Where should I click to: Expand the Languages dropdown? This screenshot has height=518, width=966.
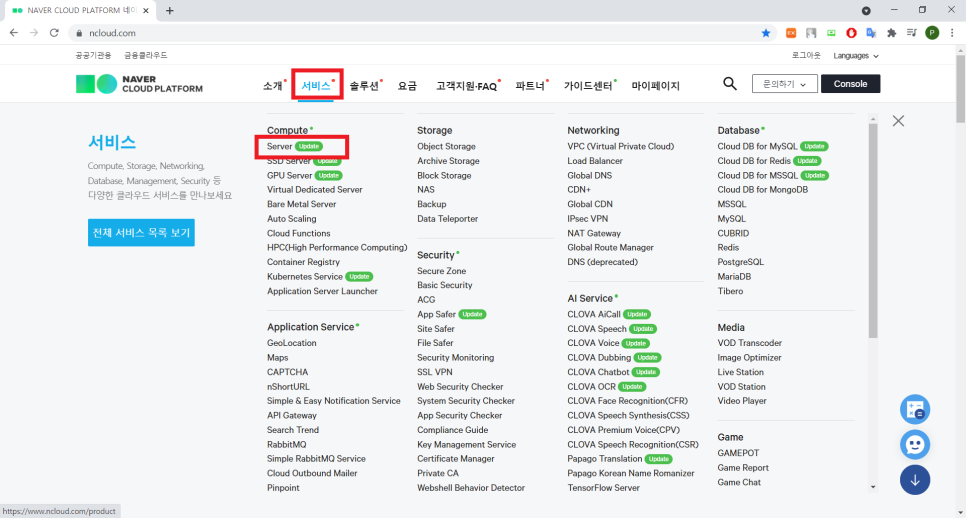click(856, 55)
